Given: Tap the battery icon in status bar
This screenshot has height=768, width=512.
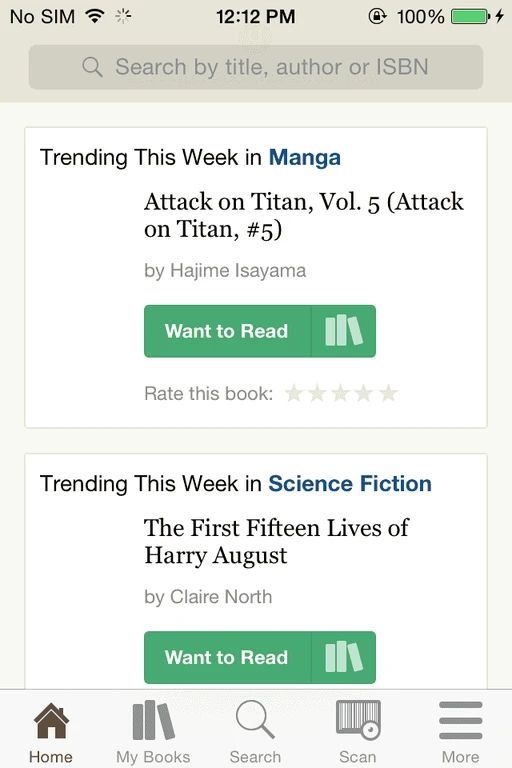Looking at the screenshot, I should tap(470, 17).
